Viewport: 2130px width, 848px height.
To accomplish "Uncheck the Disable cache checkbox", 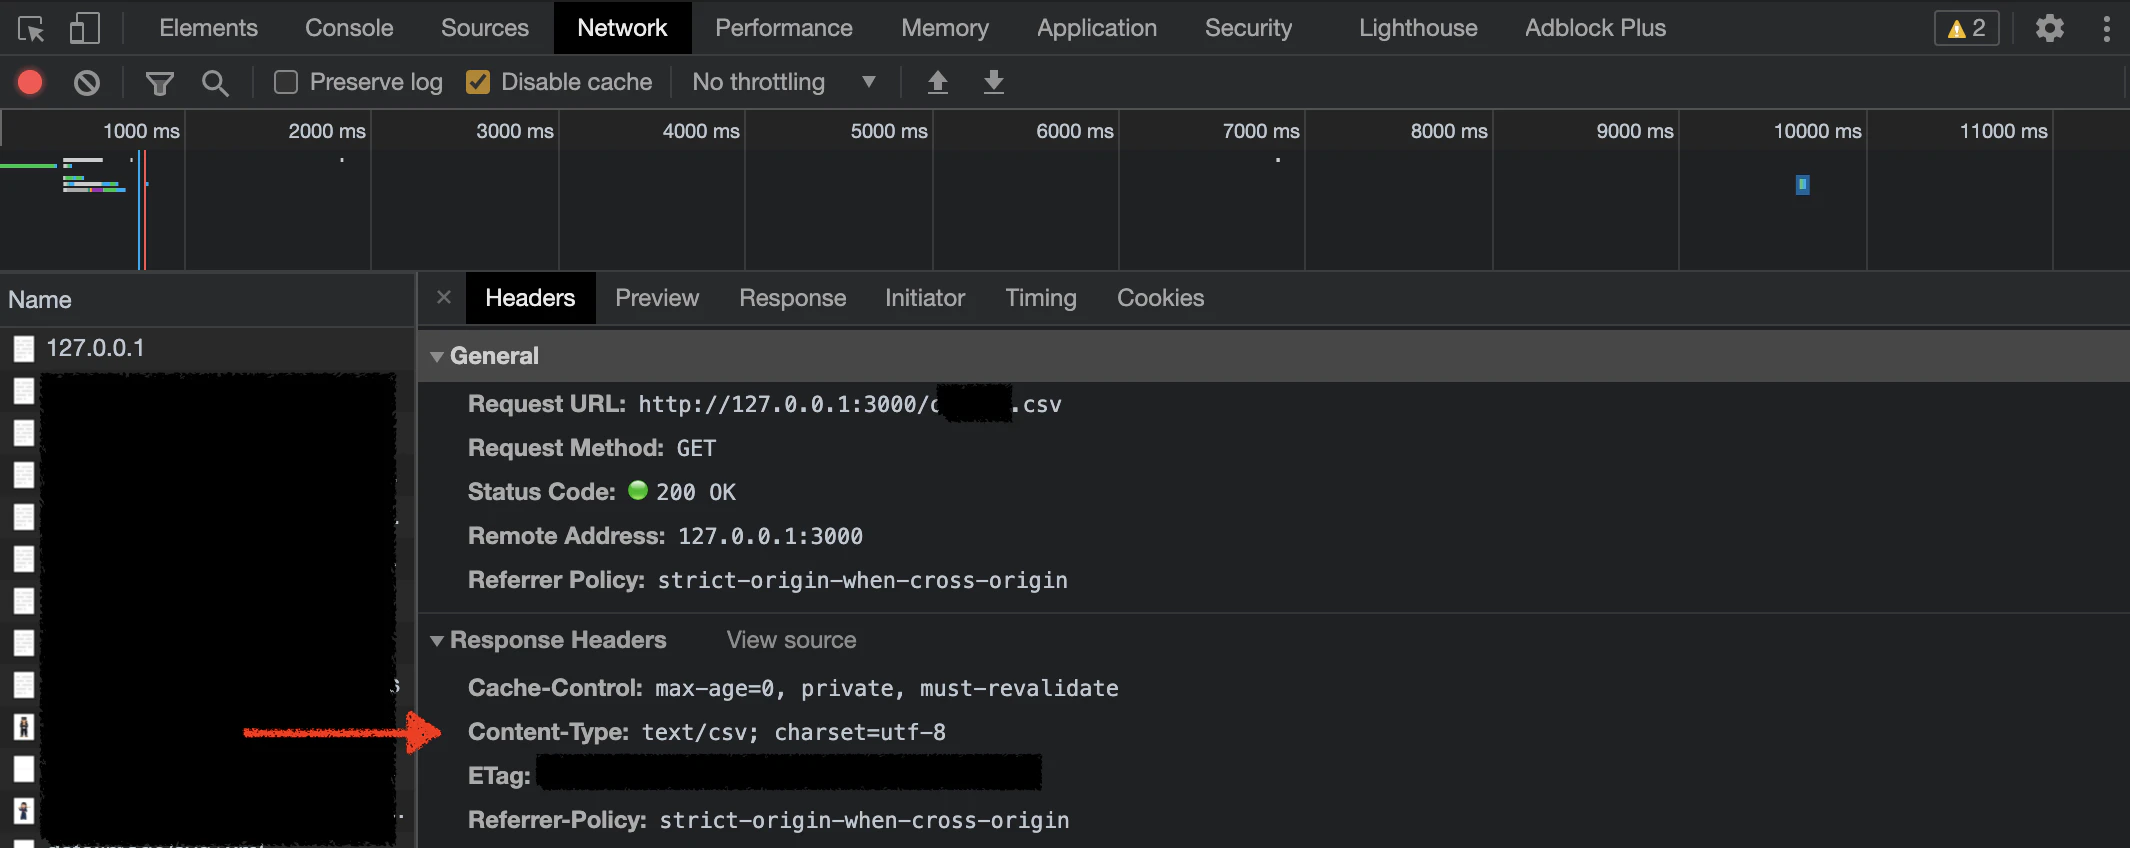I will click(x=478, y=82).
